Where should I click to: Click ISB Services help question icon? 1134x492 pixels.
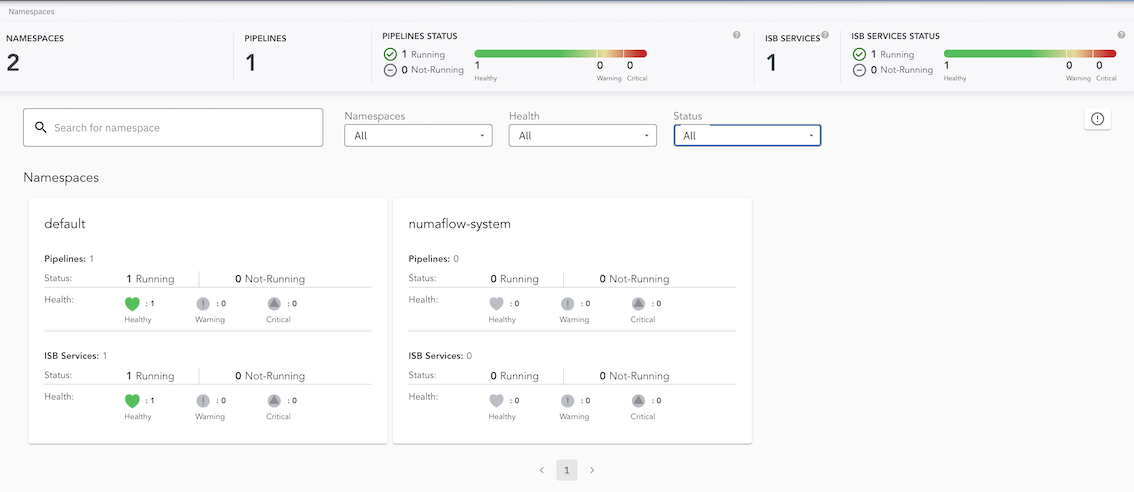(825, 35)
